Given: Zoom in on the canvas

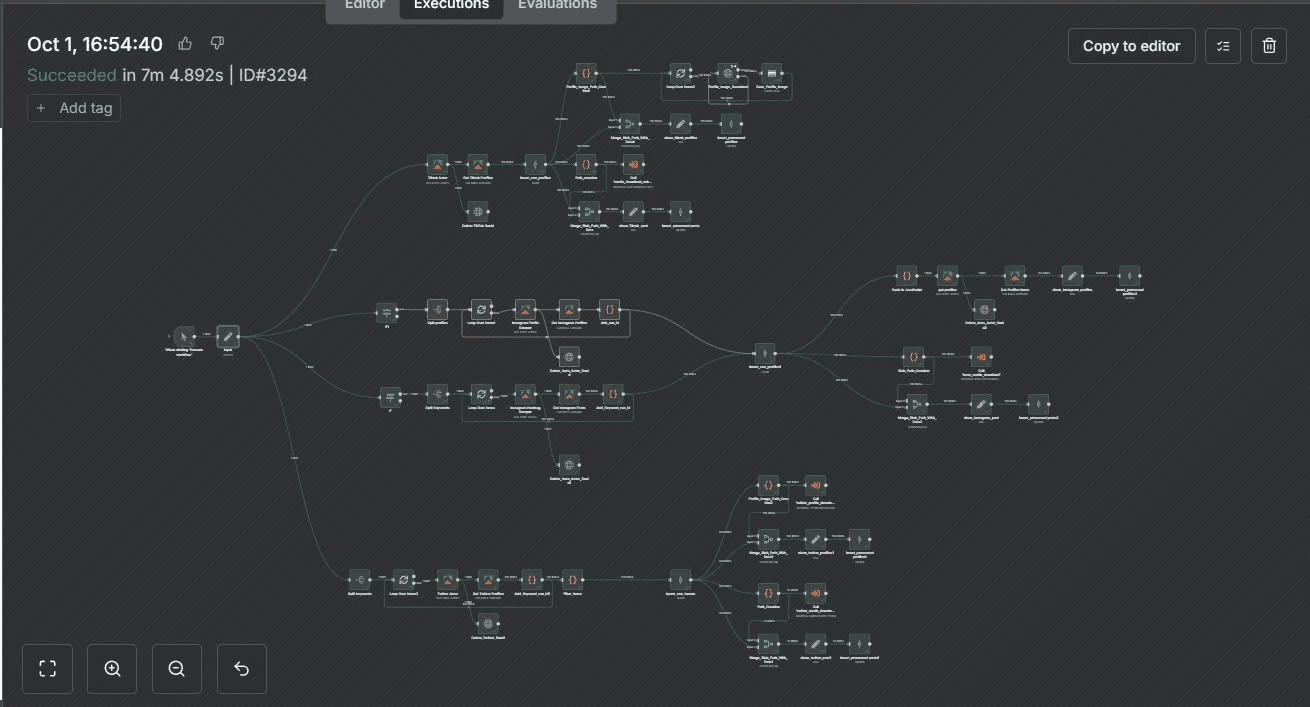Looking at the screenshot, I should 112,669.
